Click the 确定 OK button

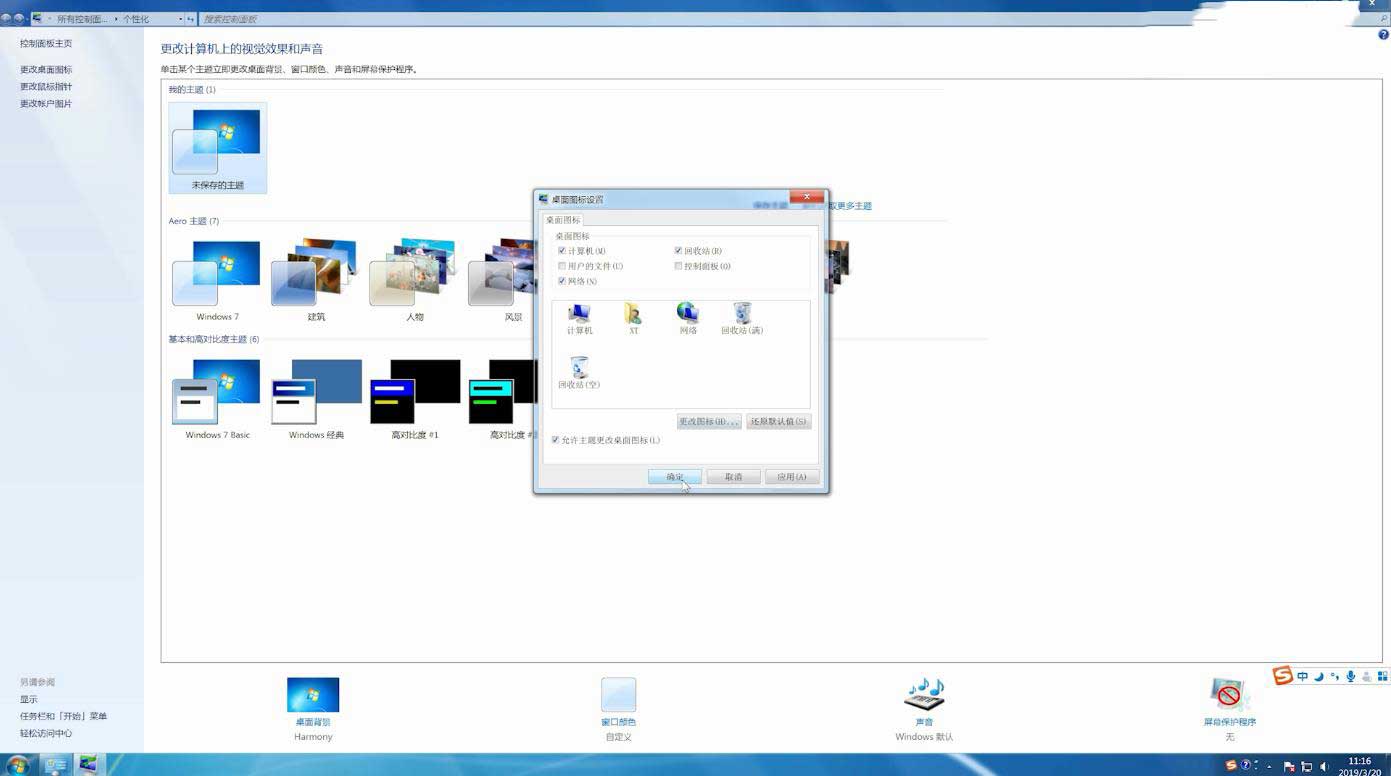(675, 477)
